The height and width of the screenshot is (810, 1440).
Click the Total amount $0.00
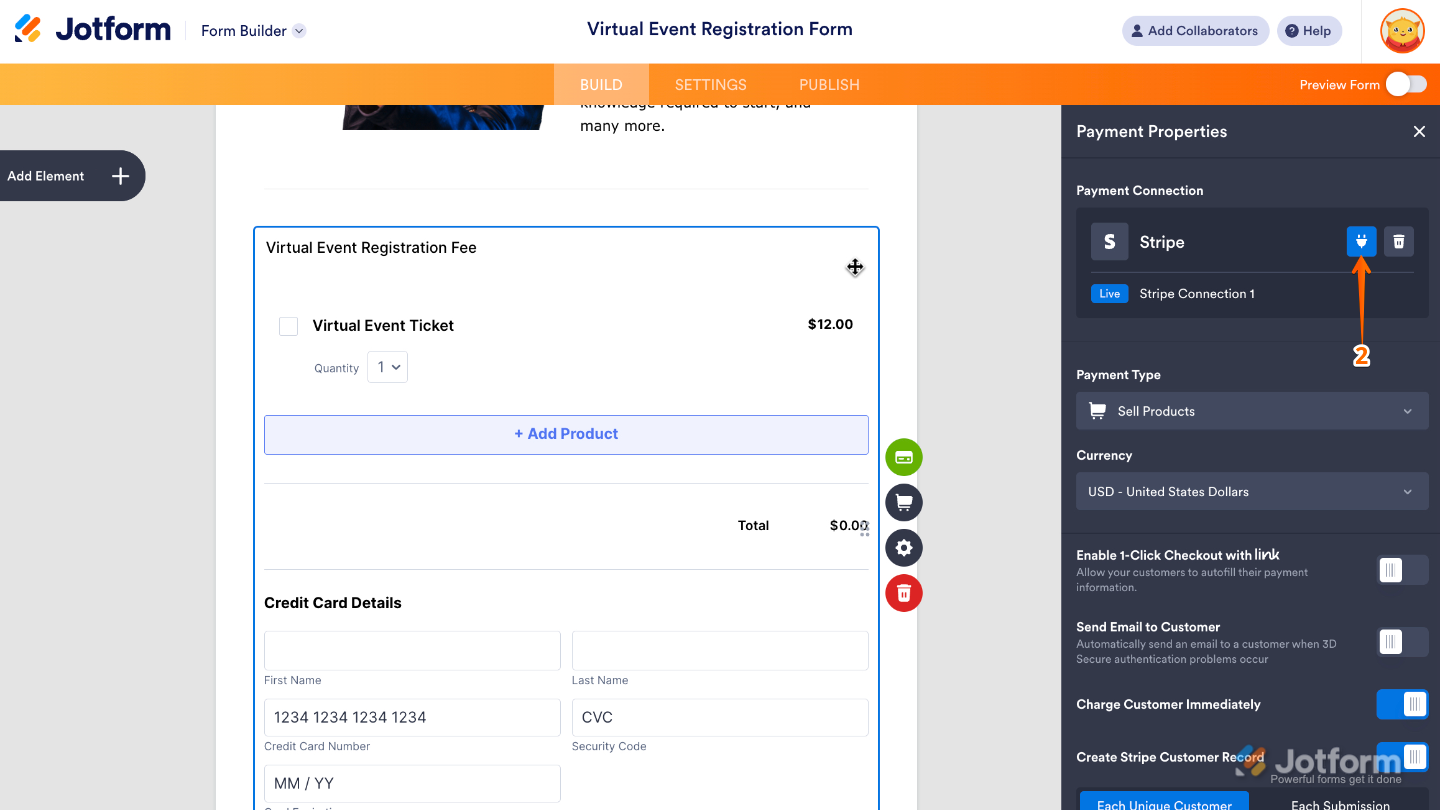click(x=849, y=525)
